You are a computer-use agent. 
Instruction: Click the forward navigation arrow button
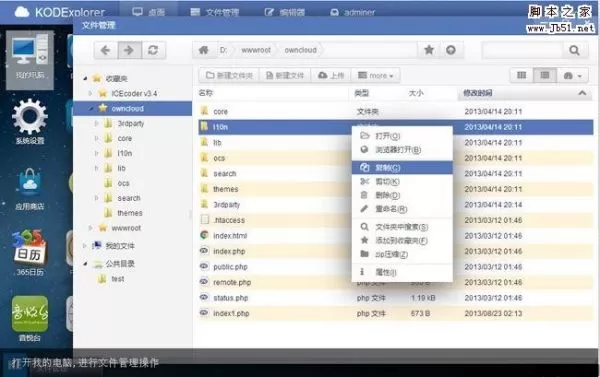(x=129, y=50)
